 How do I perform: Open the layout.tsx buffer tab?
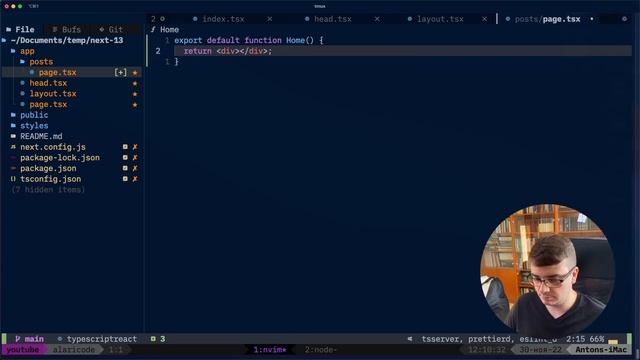point(440,19)
